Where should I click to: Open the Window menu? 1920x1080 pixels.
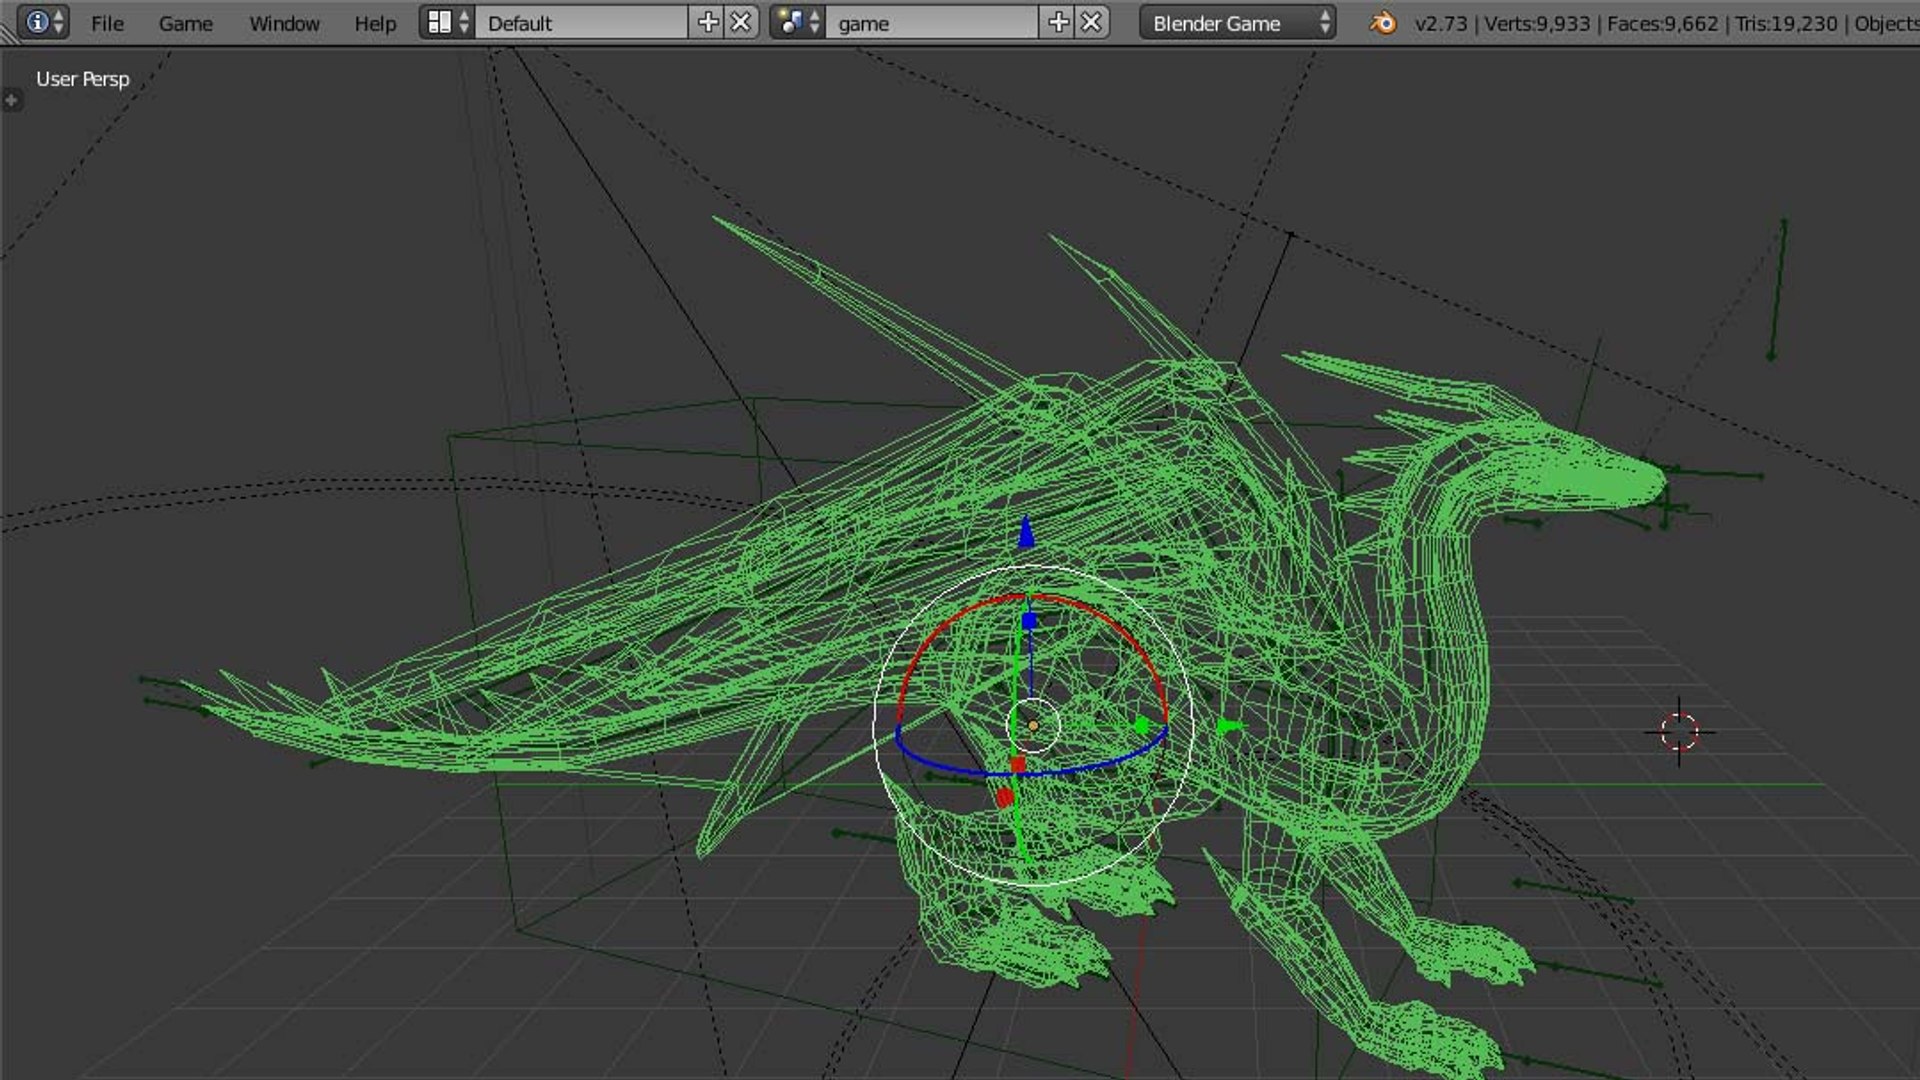pyautogui.click(x=284, y=23)
